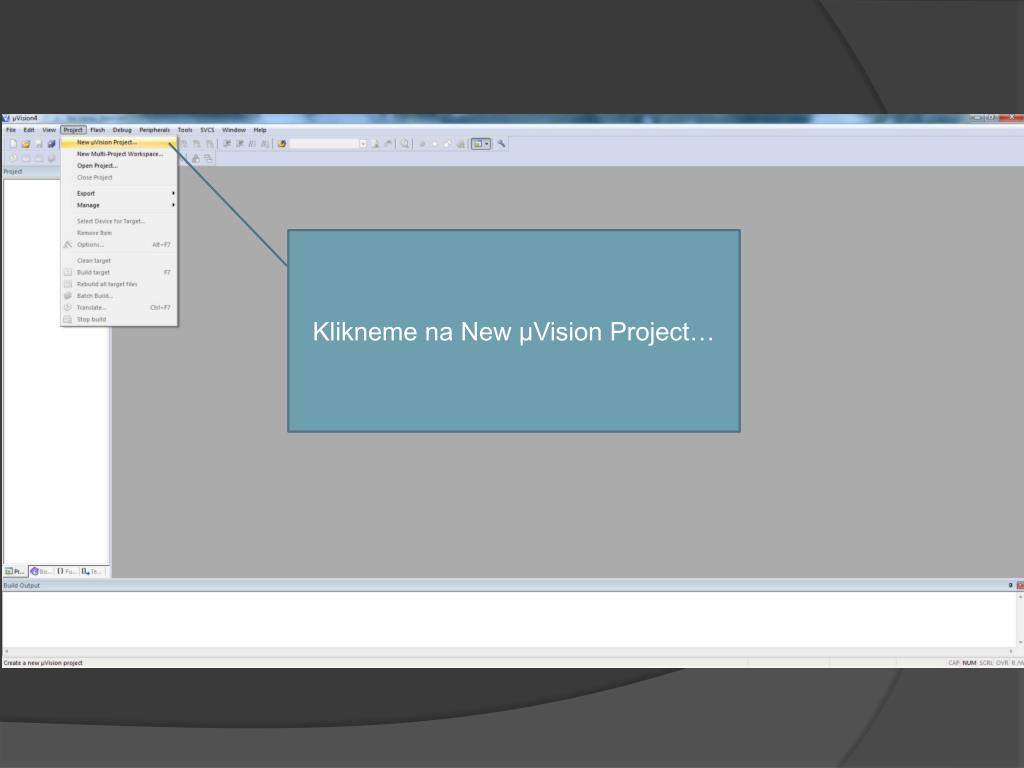The image size is (1024, 768).
Task: Click the Build Output panel title
Action: (x=22, y=586)
